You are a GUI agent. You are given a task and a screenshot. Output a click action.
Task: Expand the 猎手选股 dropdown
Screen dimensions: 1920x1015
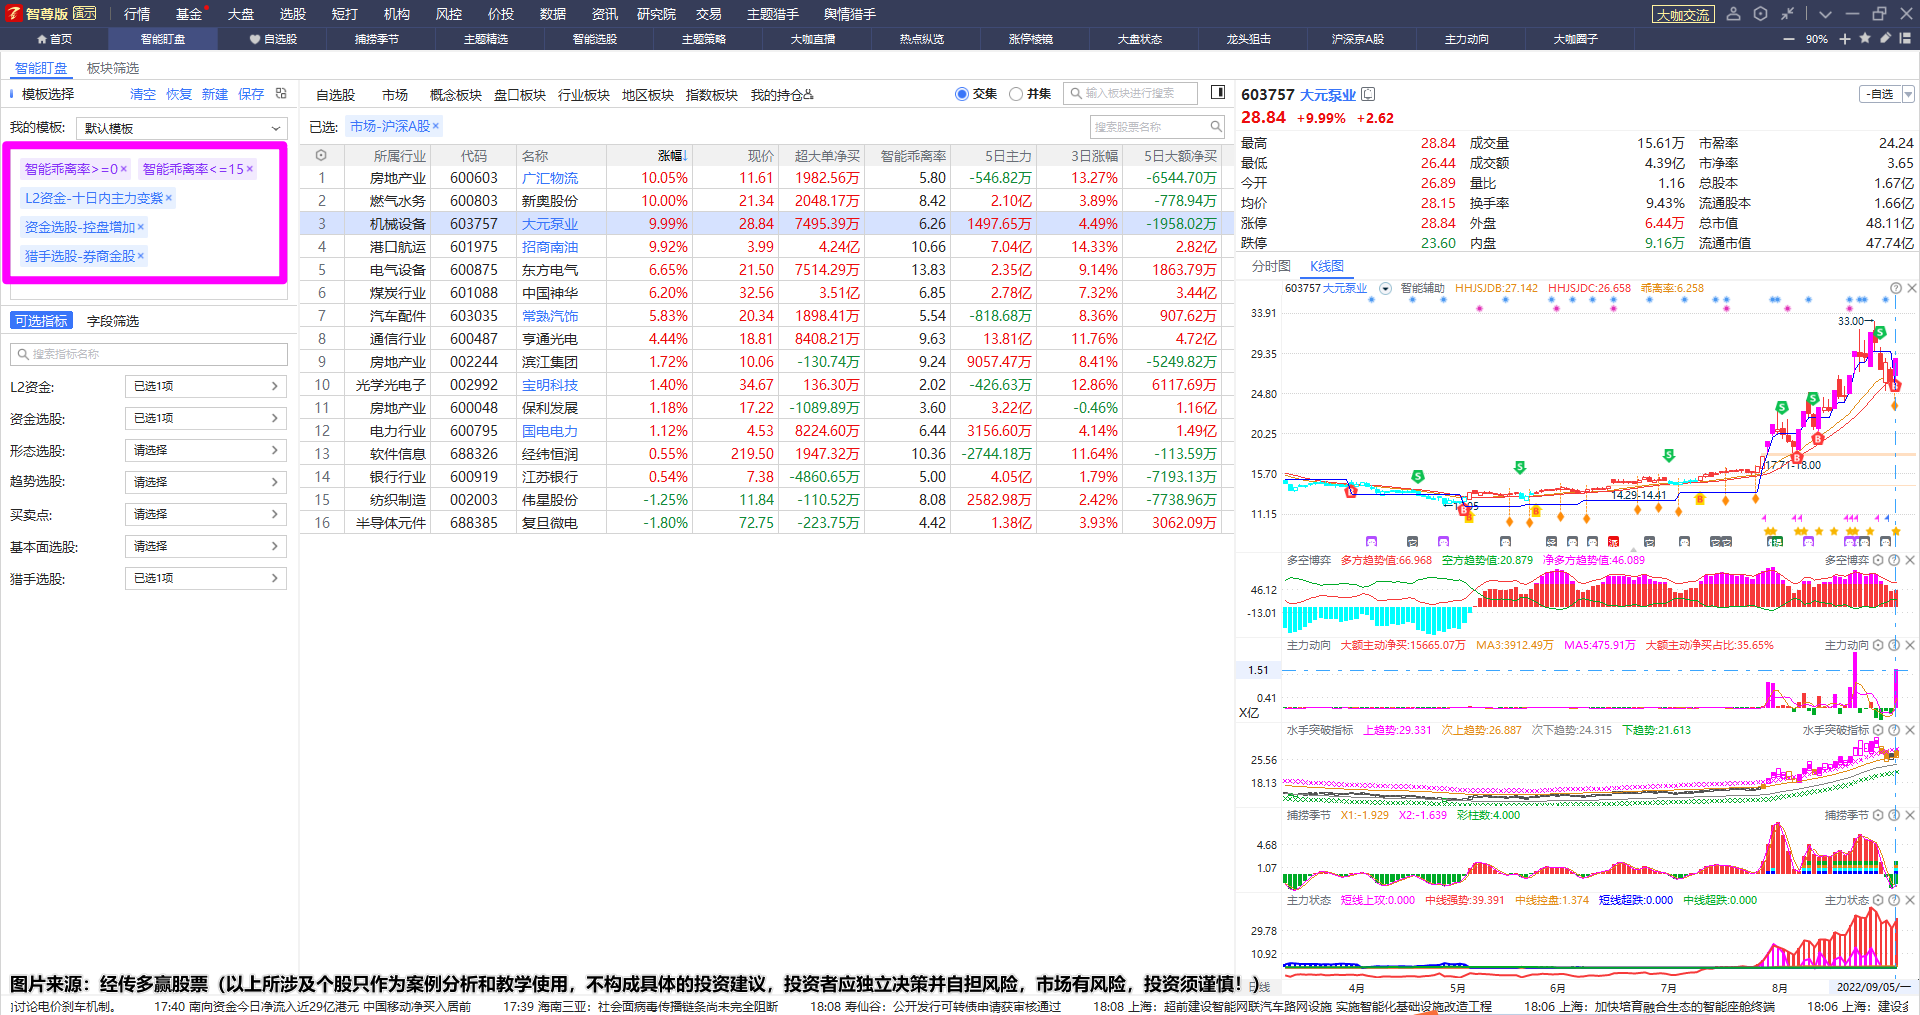(x=206, y=578)
